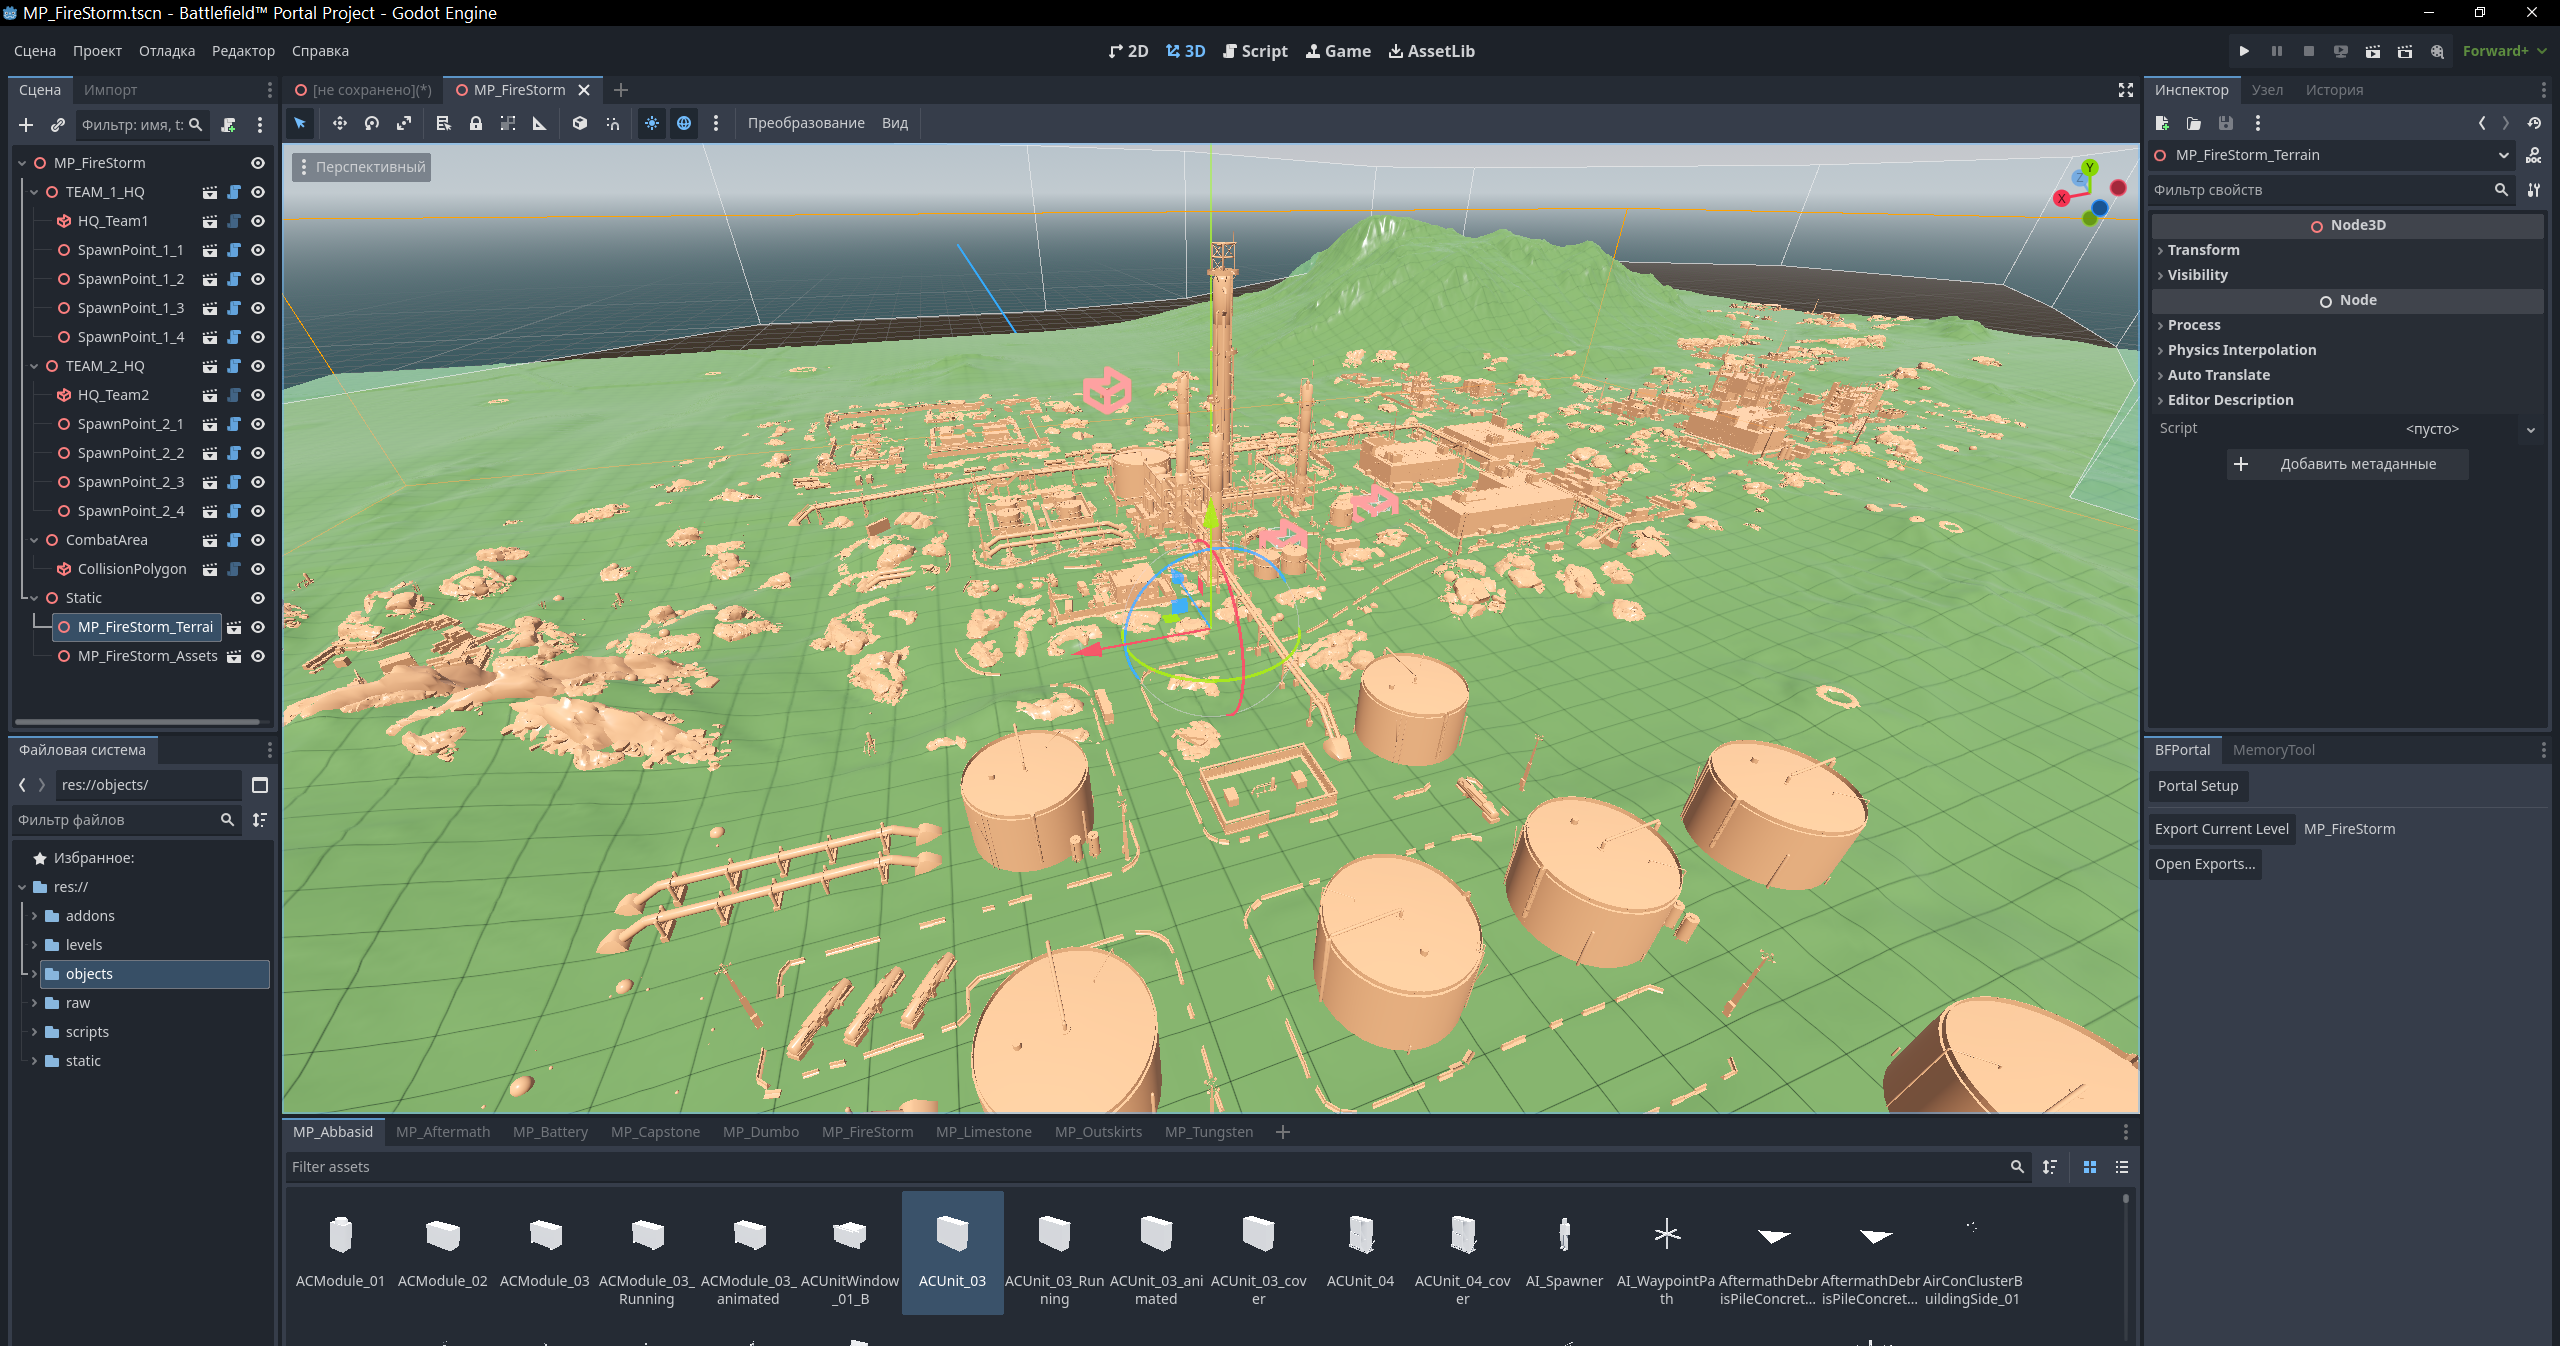Toggle preview environment globe icon

point(684,123)
